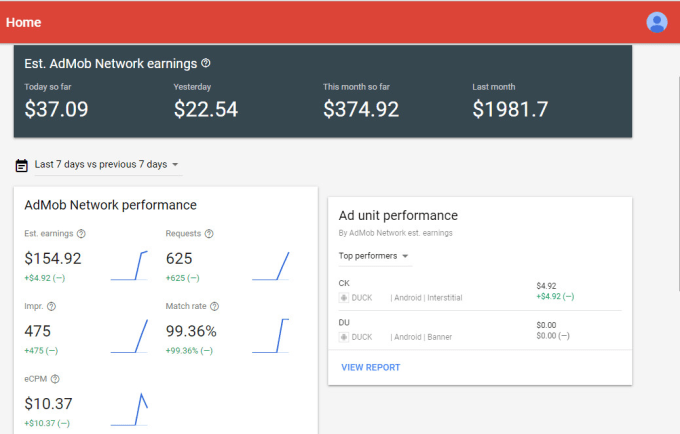The width and height of the screenshot is (680, 434).
Task: Click the +625 change under Requests
Action: (183, 278)
